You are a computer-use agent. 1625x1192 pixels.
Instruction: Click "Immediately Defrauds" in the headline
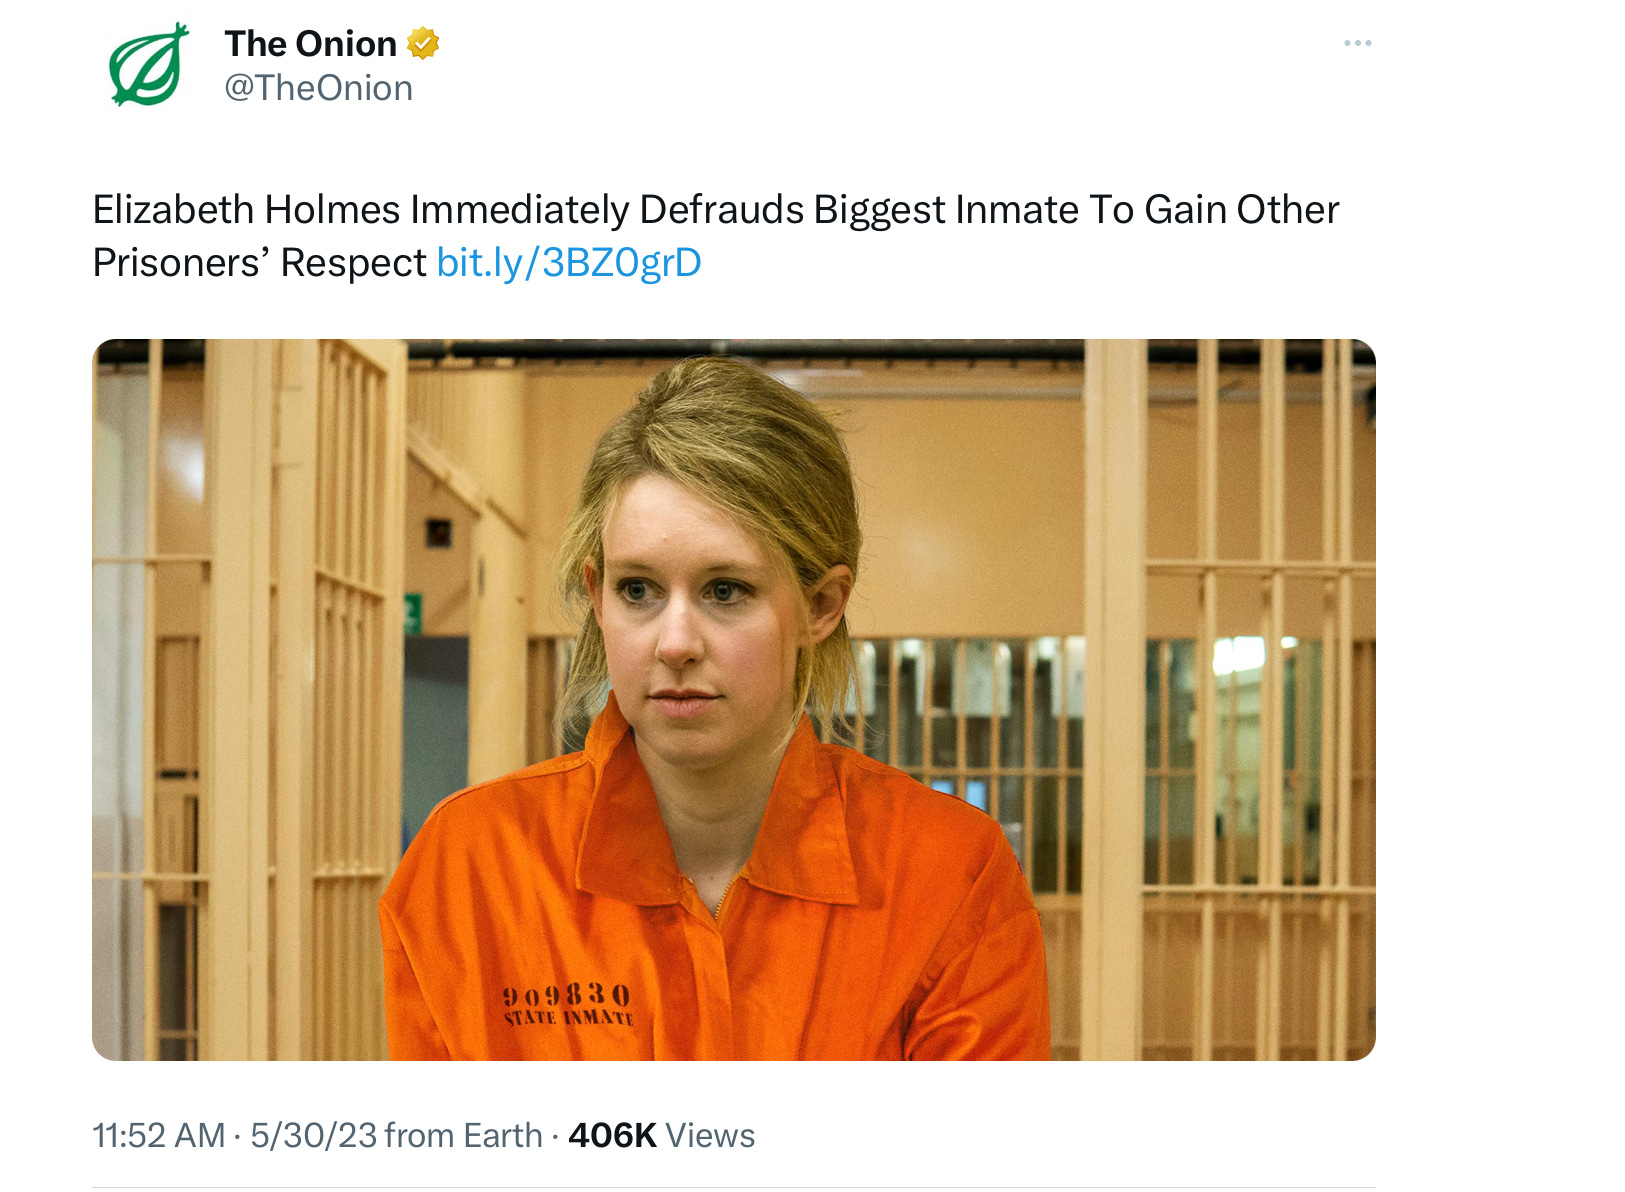point(607,210)
